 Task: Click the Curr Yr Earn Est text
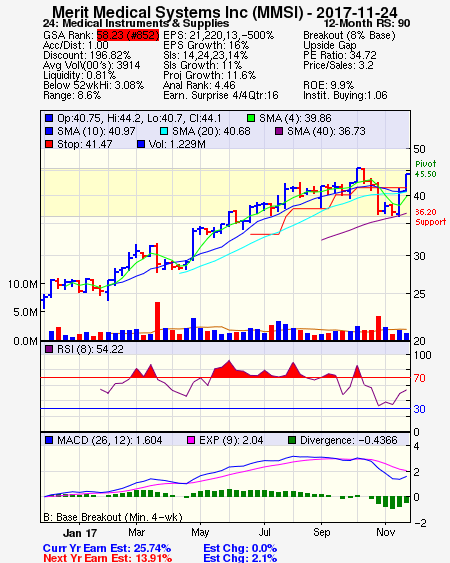click(107, 548)
